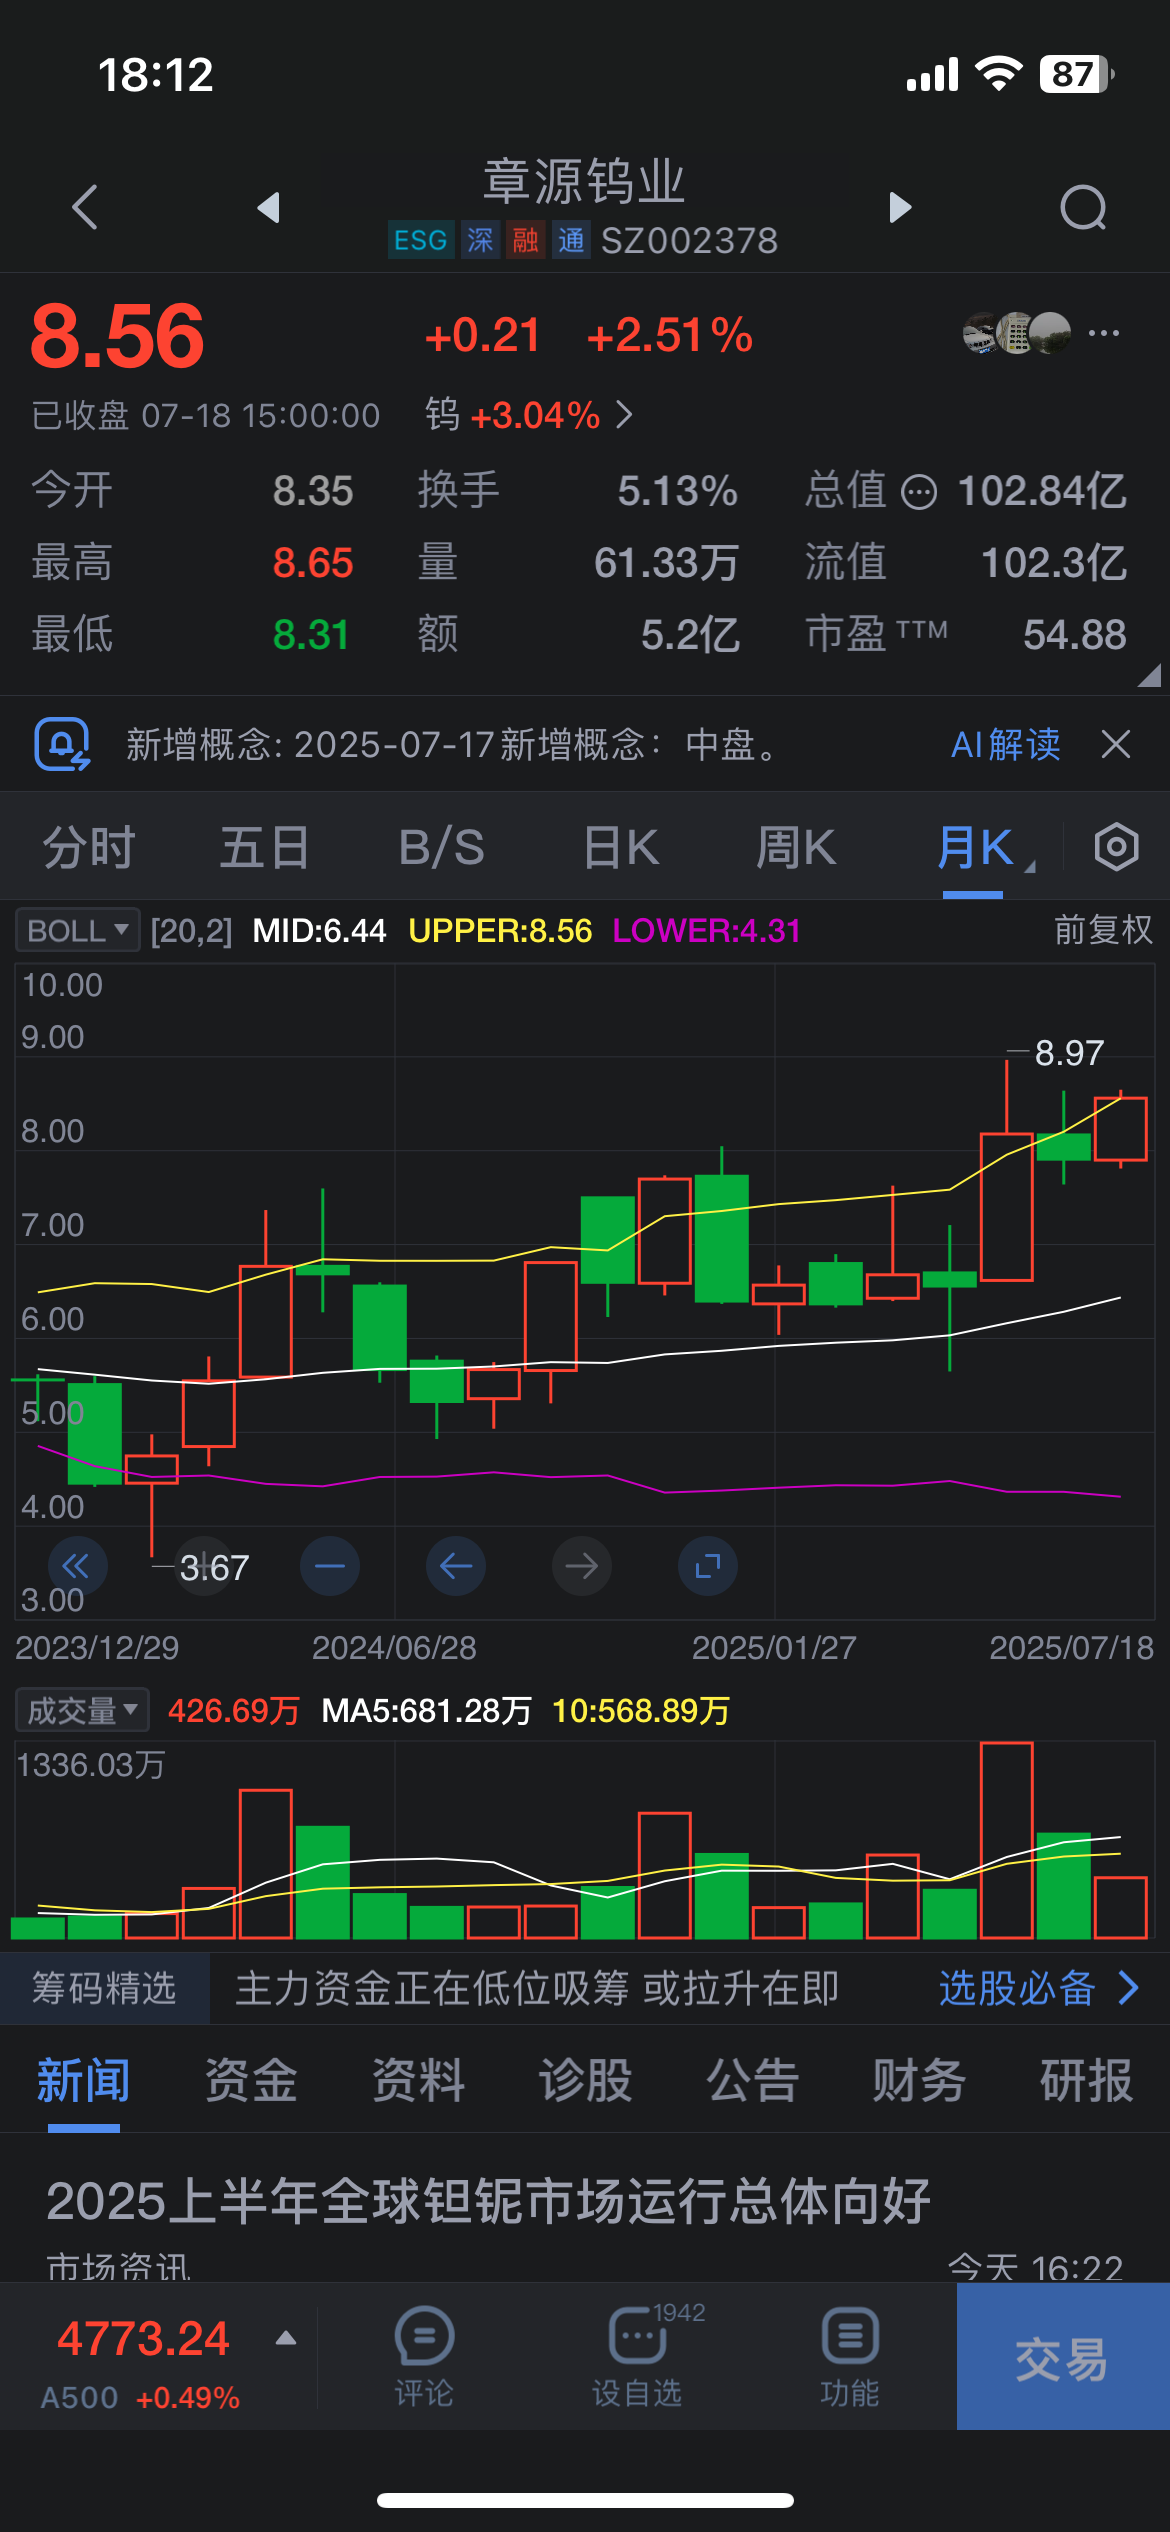Open news 2025上半年全球钽铌市场运行总体向好
The height and width of the screenshot is (2532, 1170).
point(488,2201)
